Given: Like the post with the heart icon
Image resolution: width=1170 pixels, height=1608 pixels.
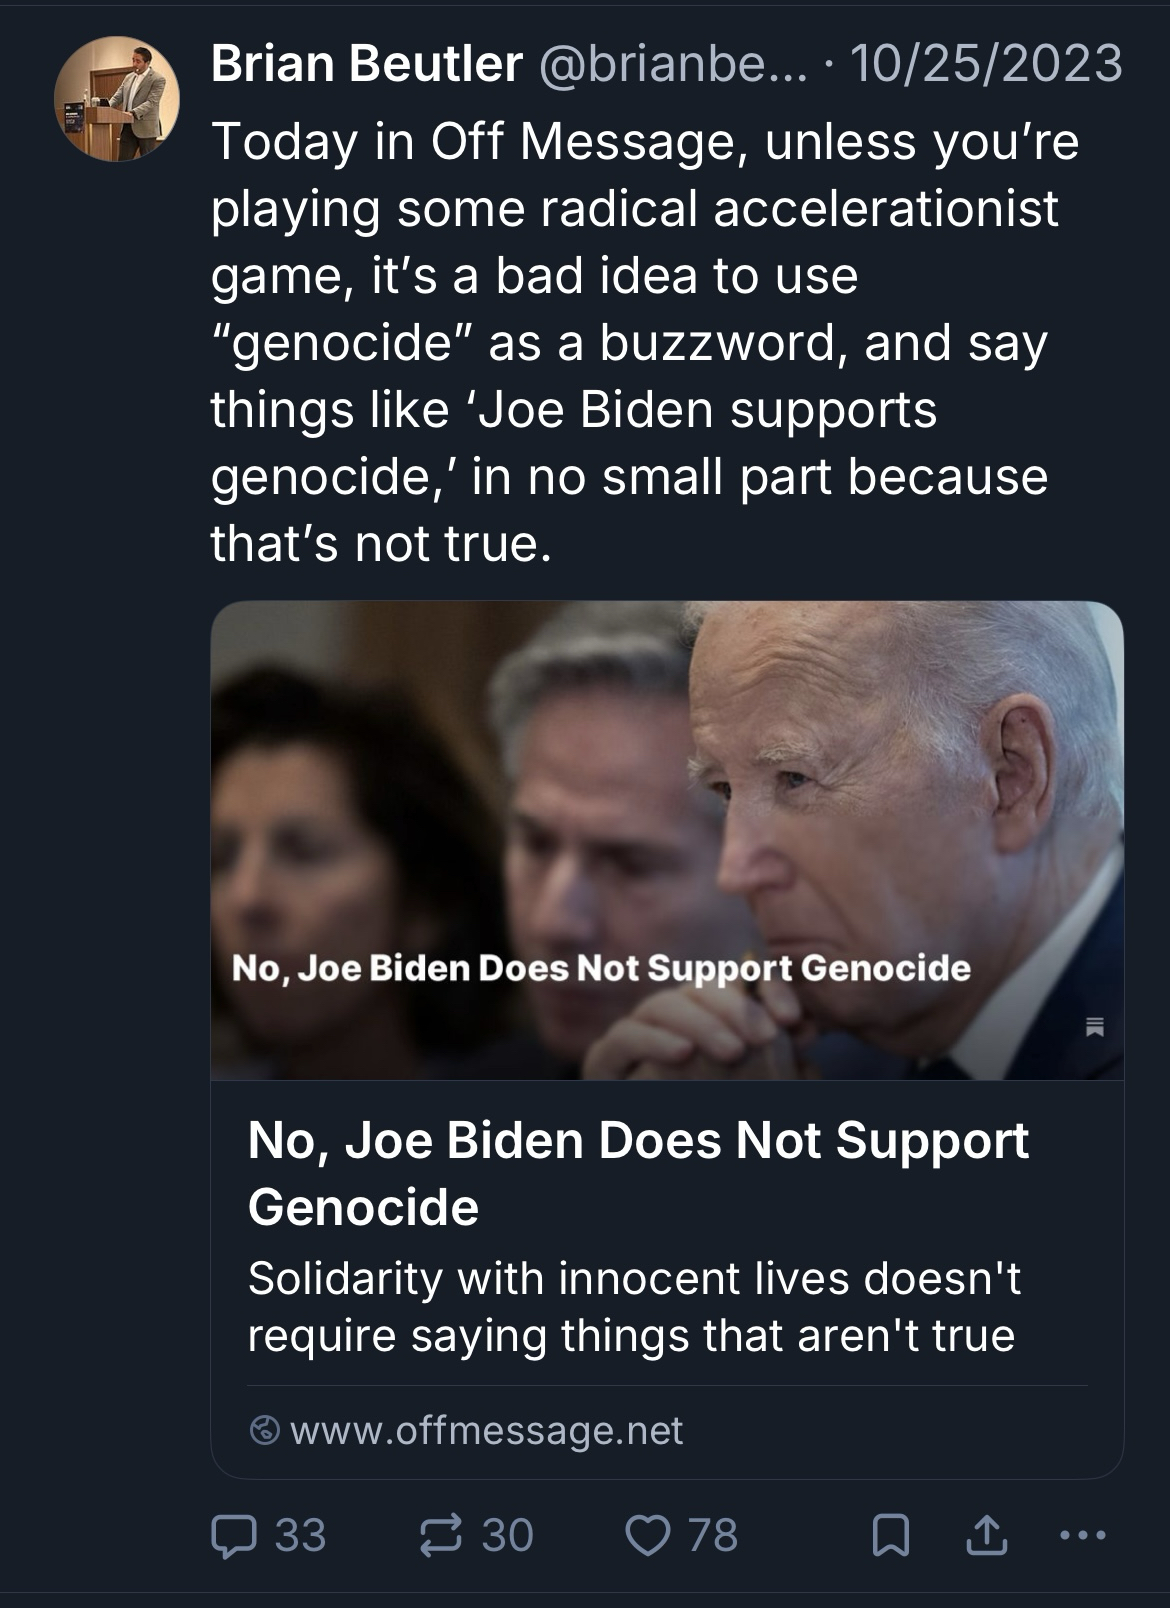Looking at the screenshot, I should point(647,1536).
